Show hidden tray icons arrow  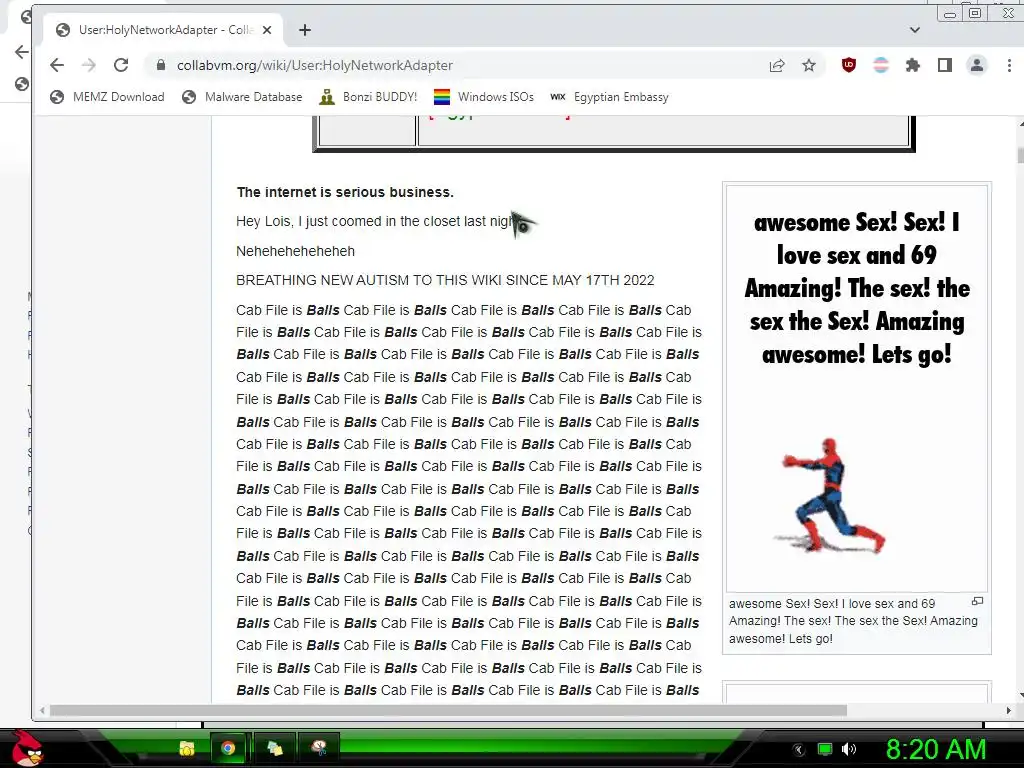point(797,750)
